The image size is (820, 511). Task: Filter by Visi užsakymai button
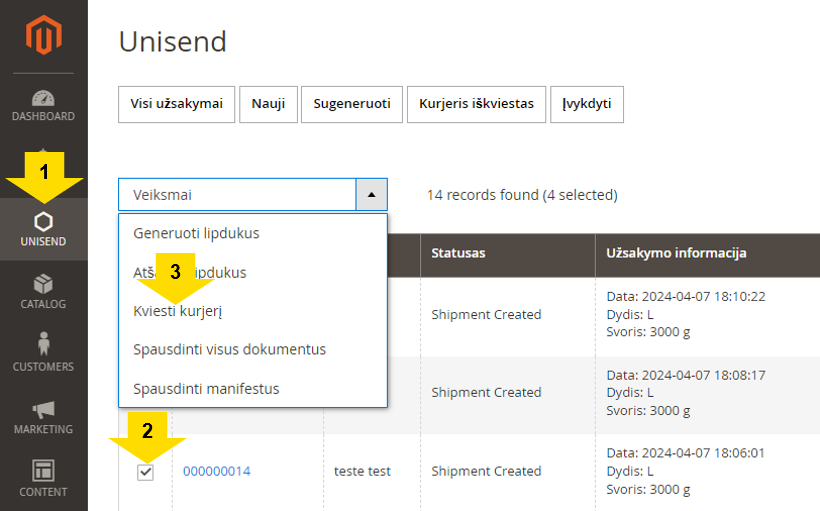click(x=177, y=104)
